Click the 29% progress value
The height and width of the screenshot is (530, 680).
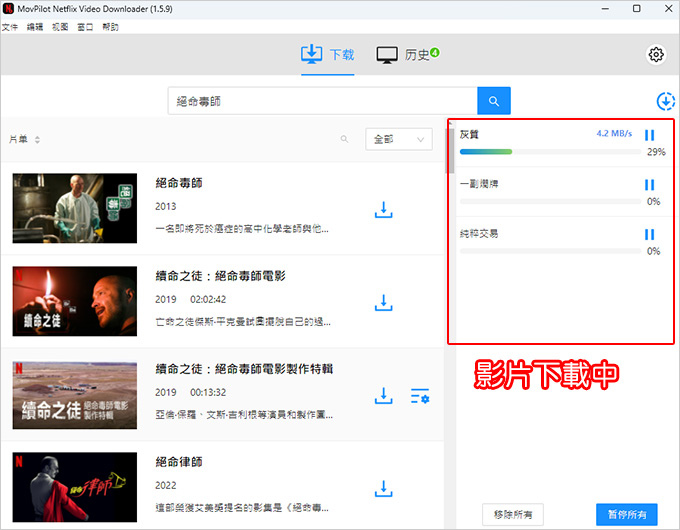656,152
